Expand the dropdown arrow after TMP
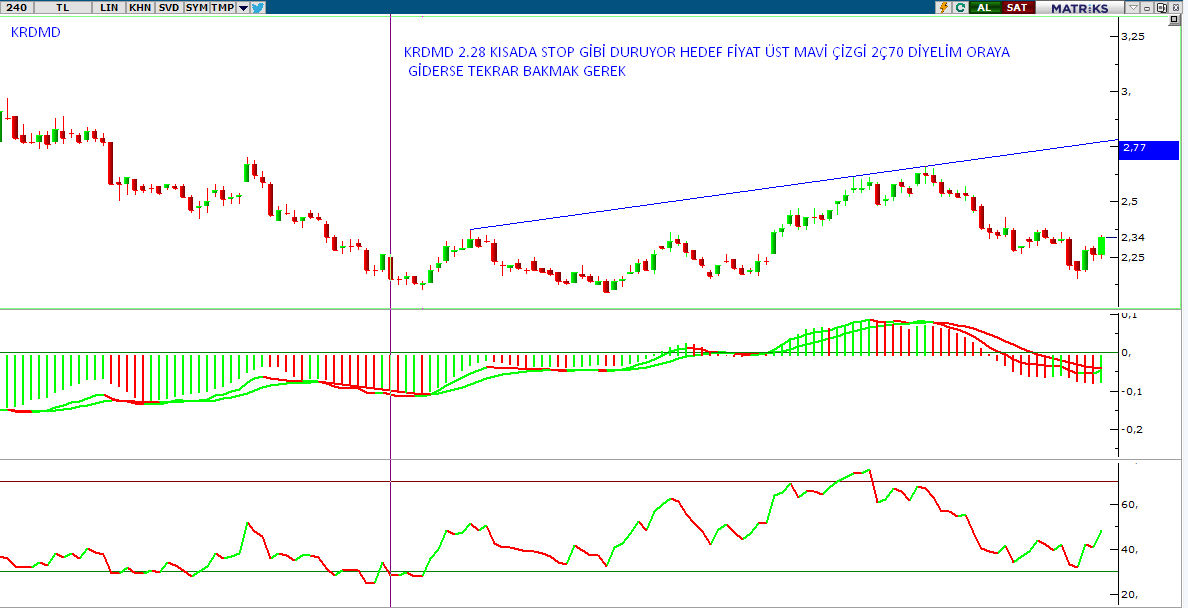The height and width of the screenshot is (608, 1188). [x=242, y=8]
